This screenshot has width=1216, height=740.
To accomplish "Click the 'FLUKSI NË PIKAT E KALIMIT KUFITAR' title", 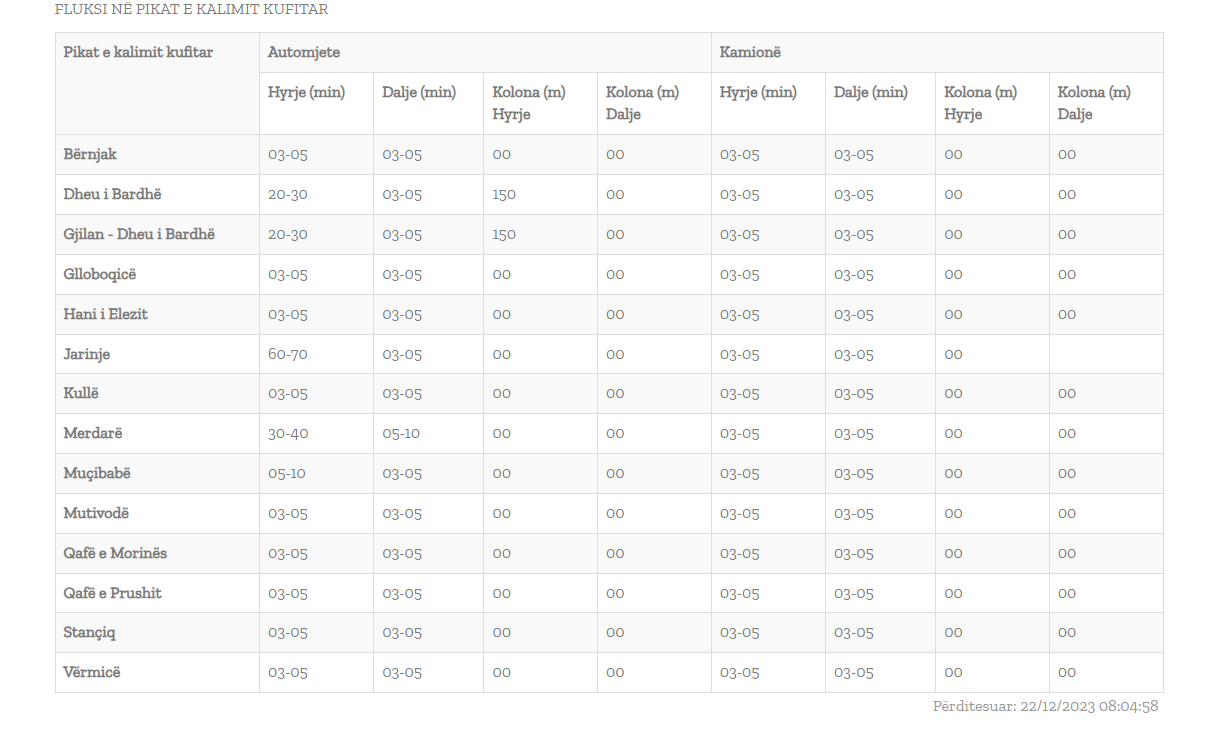I will [191, 9].
